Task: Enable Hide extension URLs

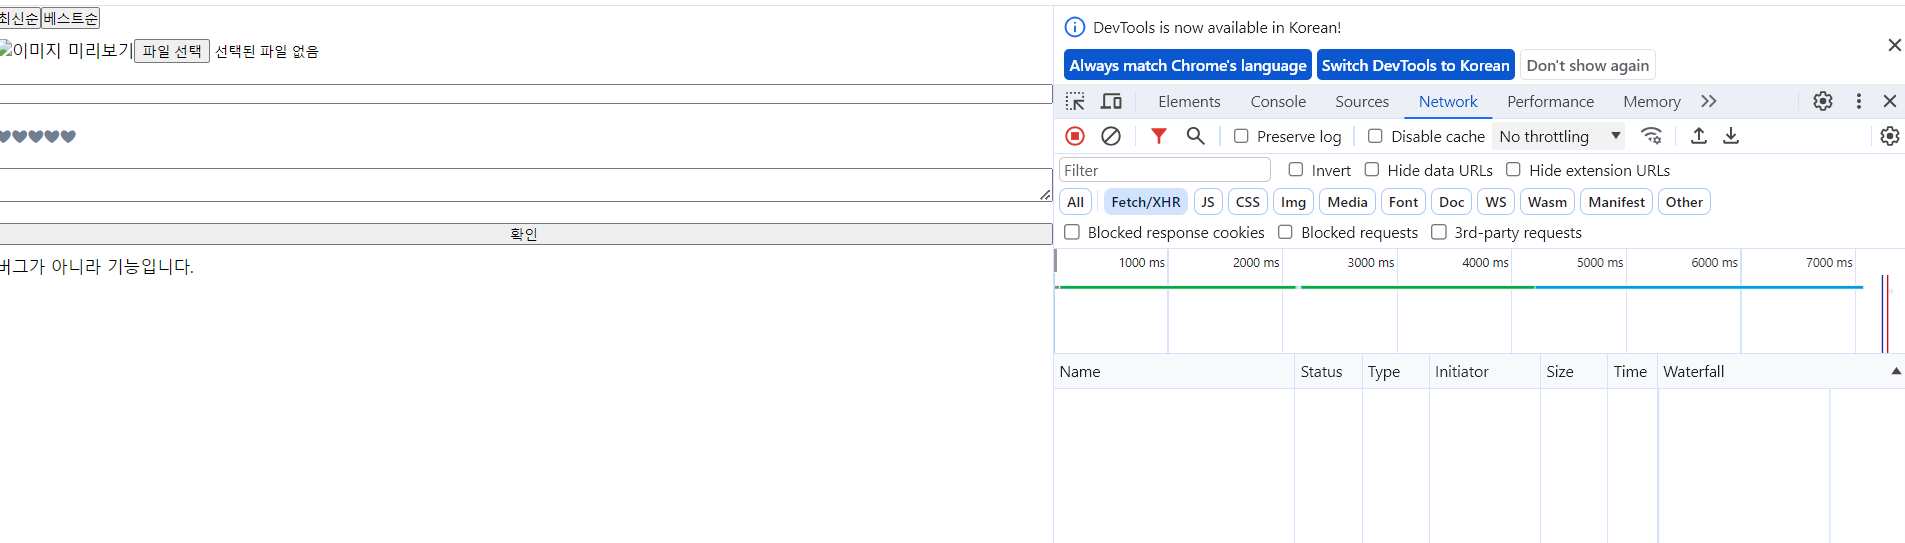Action: pyautogui.click(x=1513, y=170)
